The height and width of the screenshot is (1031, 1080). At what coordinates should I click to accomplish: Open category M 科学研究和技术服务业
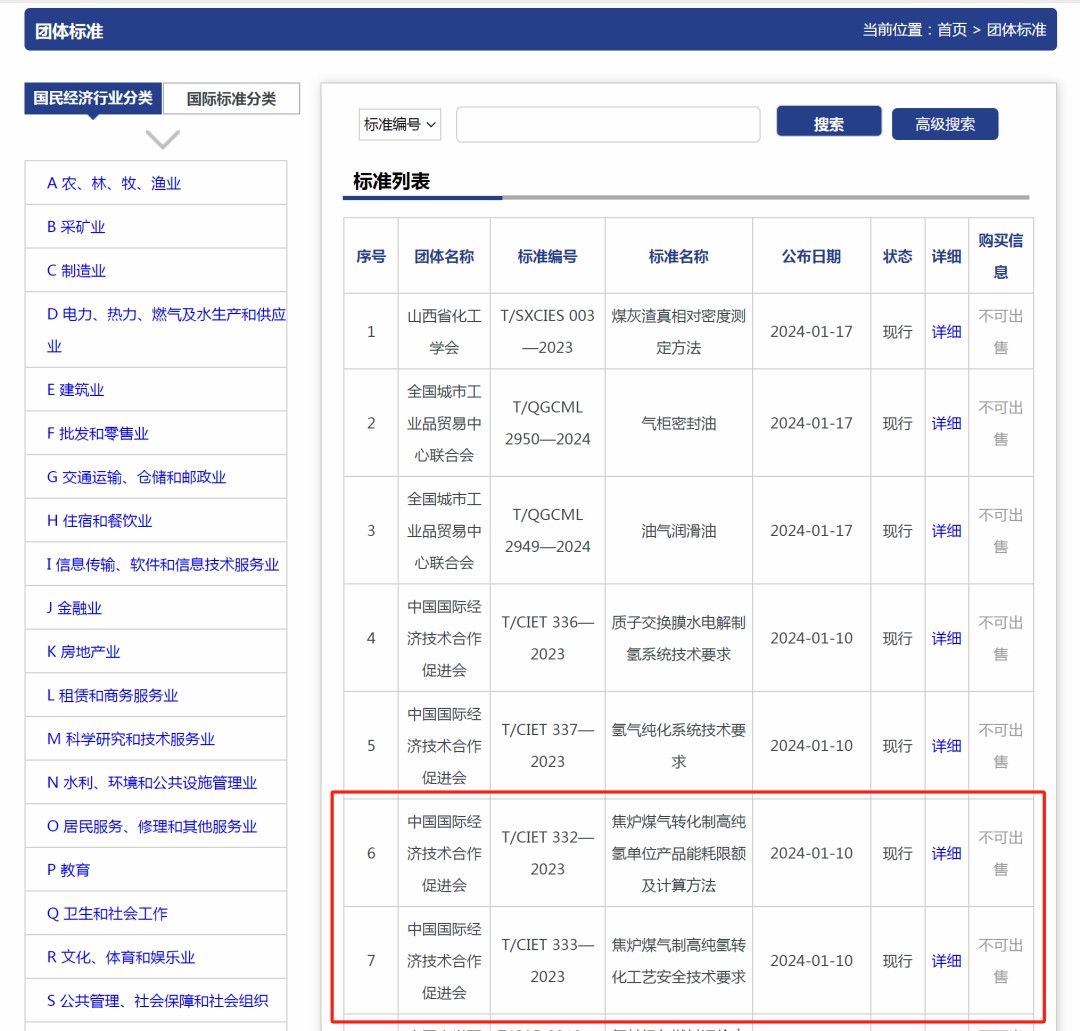coord(131,739)
